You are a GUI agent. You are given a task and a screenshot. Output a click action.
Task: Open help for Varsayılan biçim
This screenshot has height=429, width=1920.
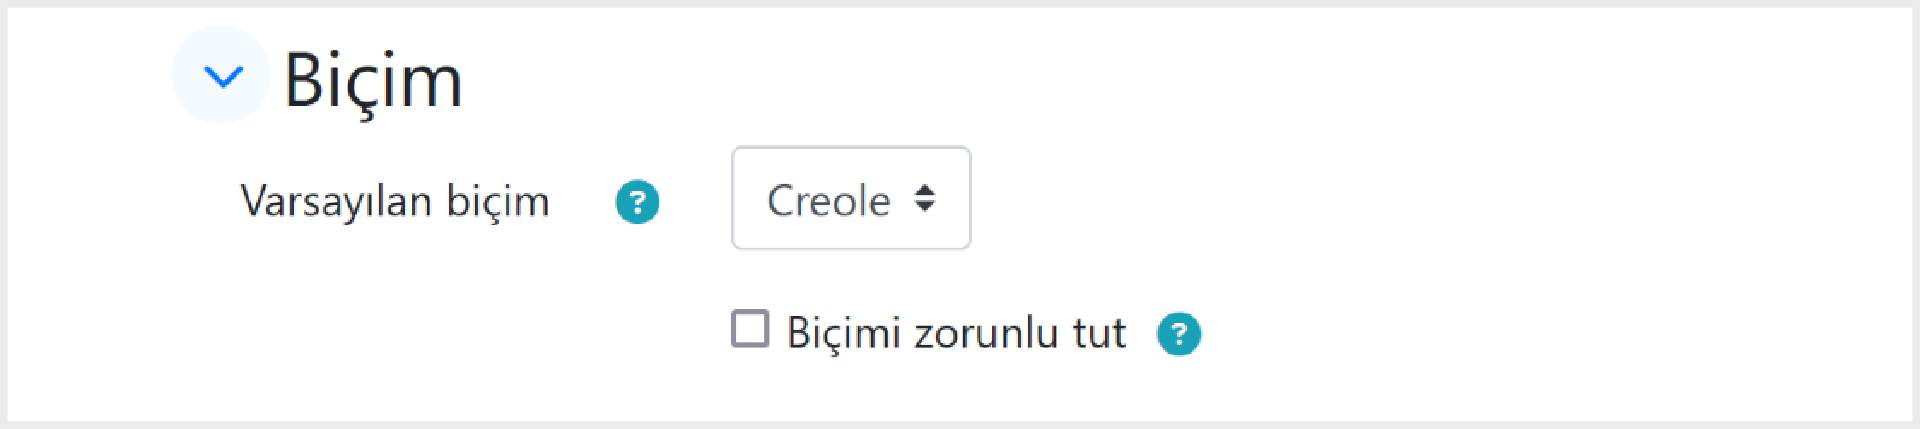pos(637,202)
